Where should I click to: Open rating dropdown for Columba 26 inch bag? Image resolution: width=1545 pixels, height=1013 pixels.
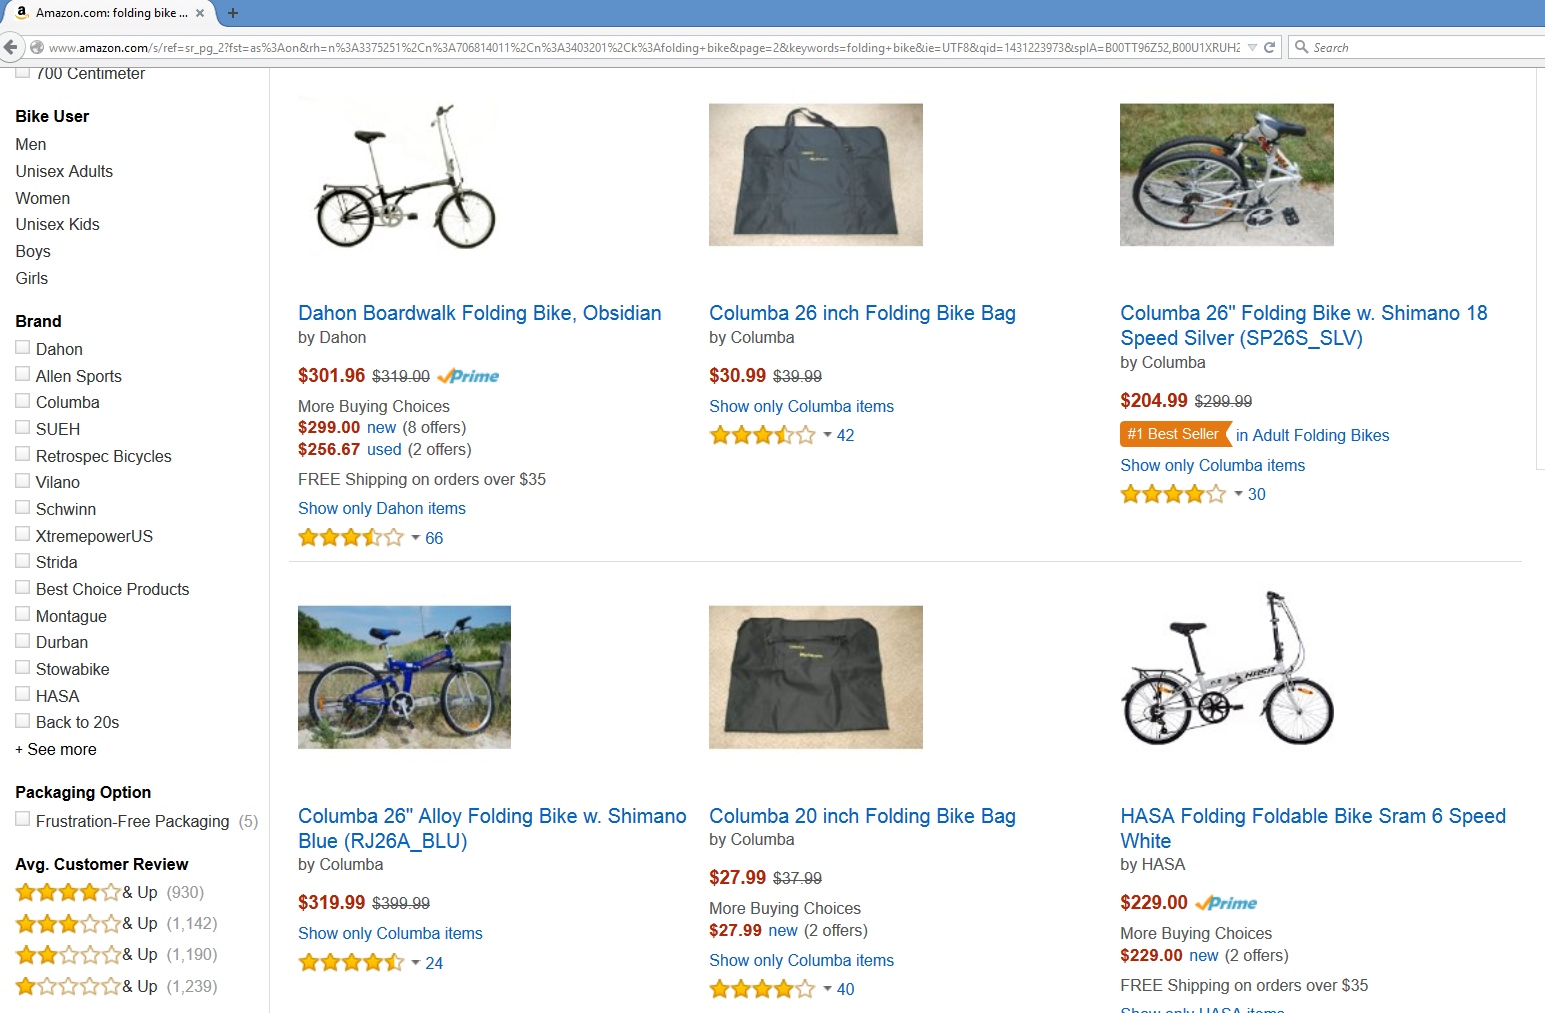coord(827,435)
